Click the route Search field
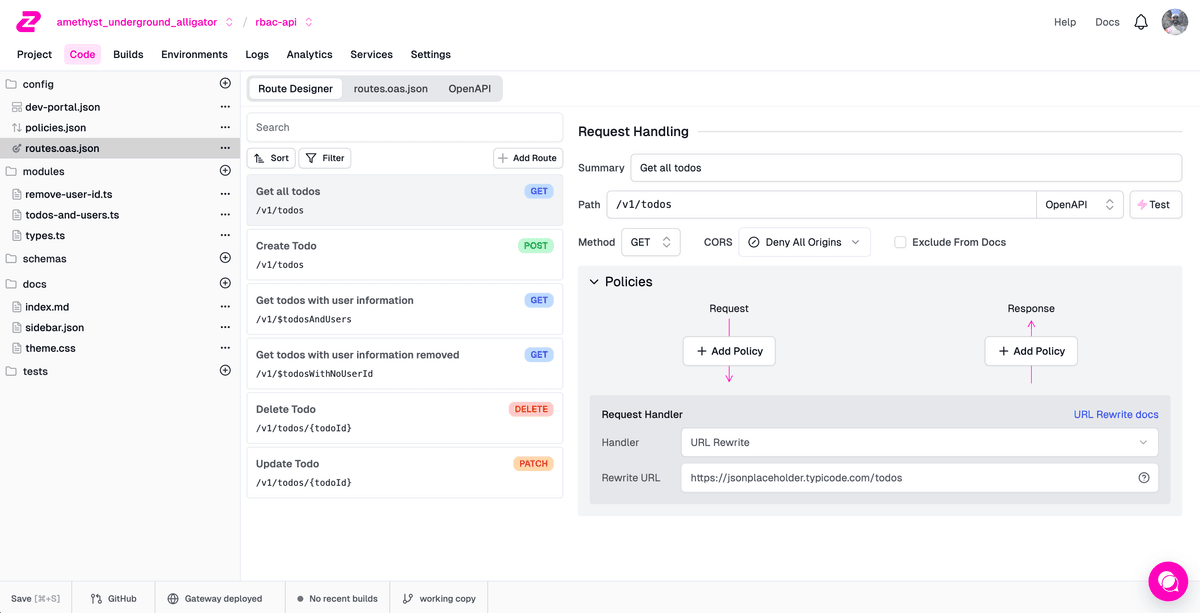Image resolution: width=1200 pixels, height=613 pixels. 405,127
